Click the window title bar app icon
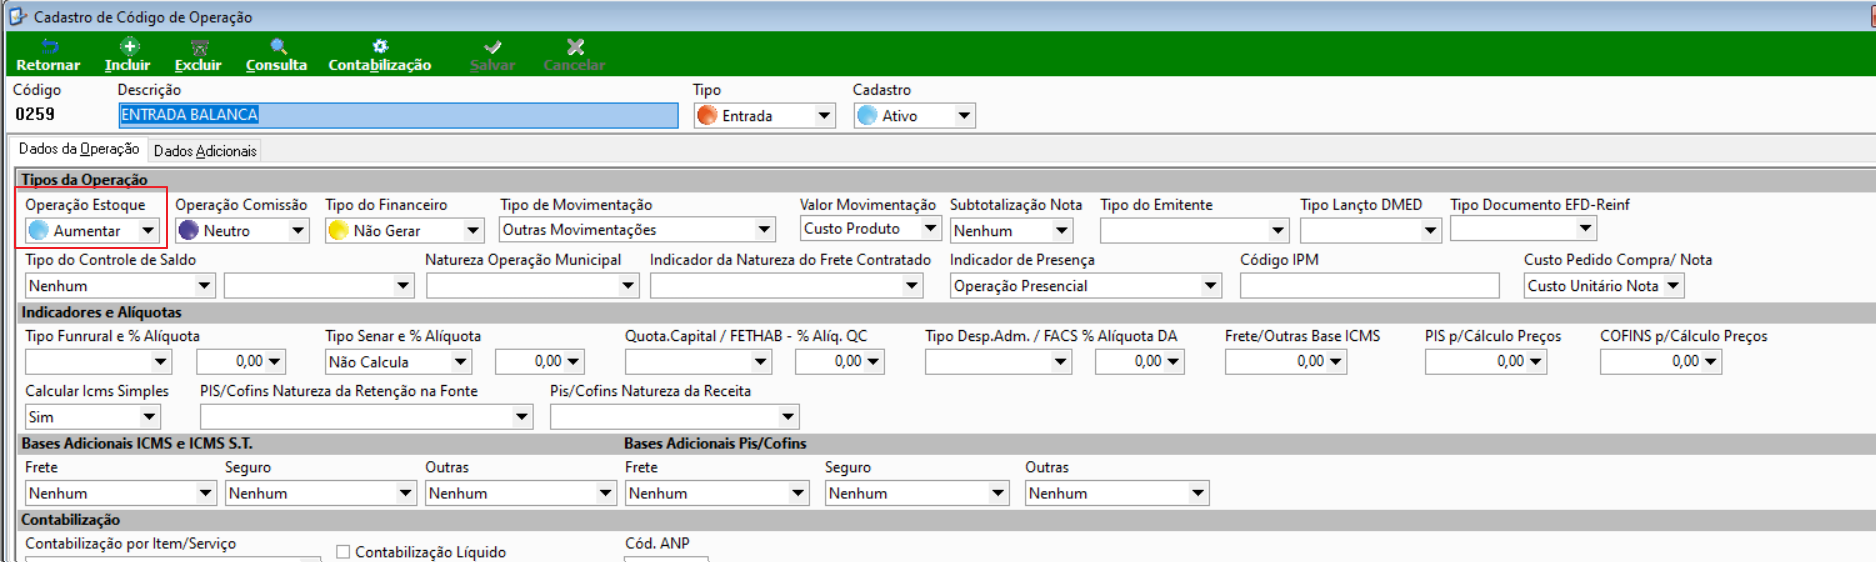This screenshot has width=1876, height=562. (18, 16)
